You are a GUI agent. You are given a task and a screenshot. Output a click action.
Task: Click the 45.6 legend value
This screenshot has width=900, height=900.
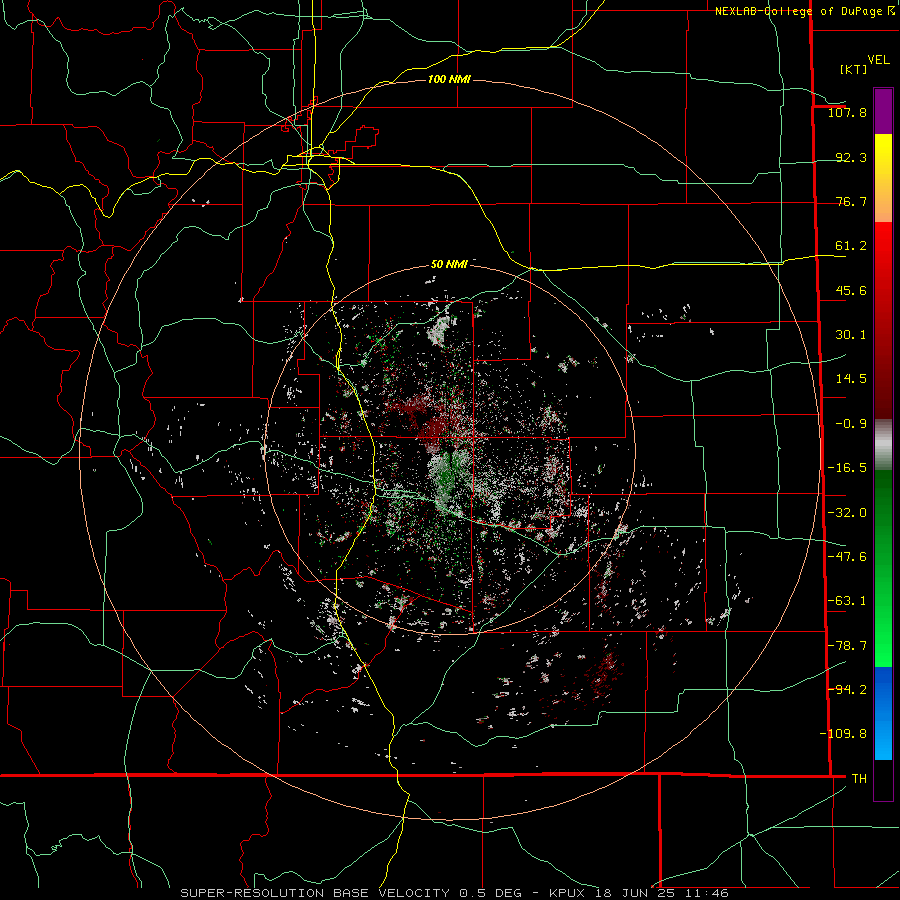(x=851, y=290)
